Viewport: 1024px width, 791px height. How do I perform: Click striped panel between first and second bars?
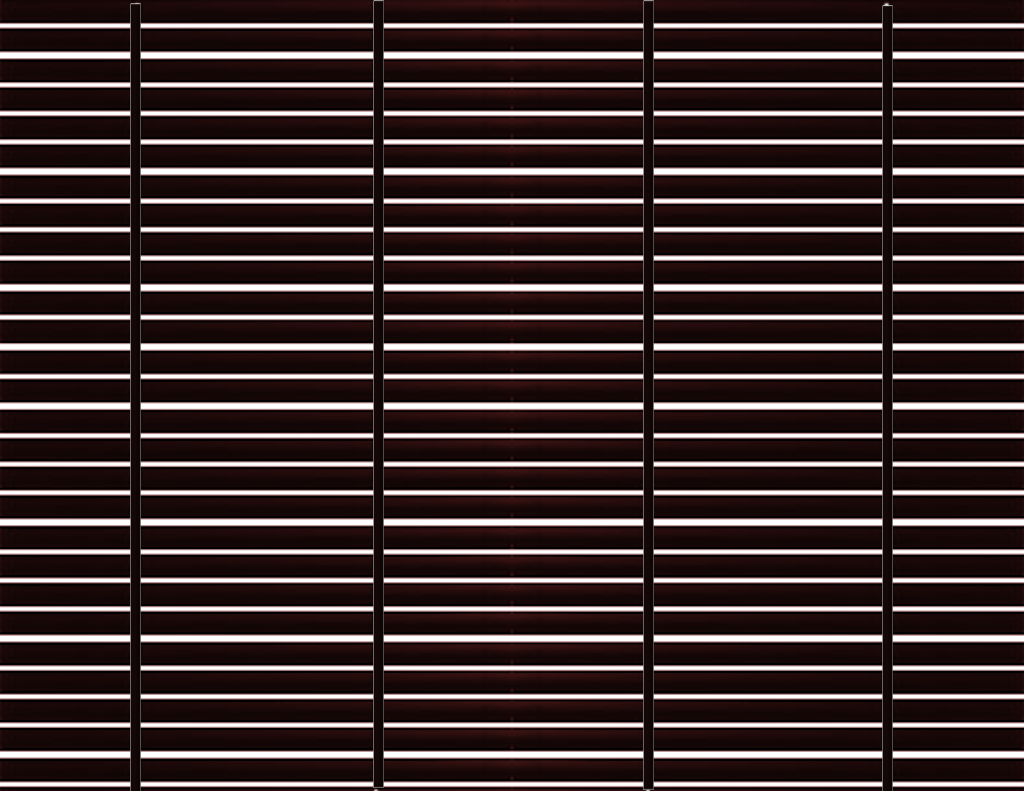tap(256, 400)
